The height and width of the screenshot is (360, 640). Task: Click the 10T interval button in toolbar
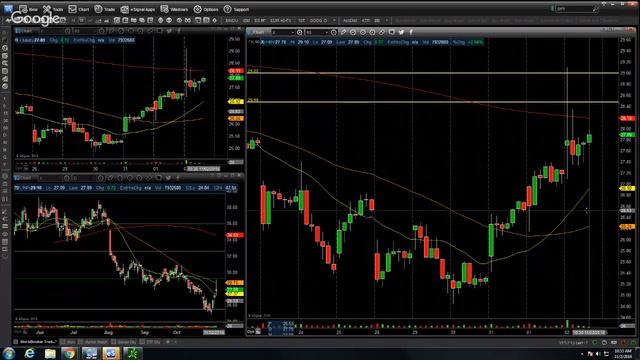click(x=301, y=20)
